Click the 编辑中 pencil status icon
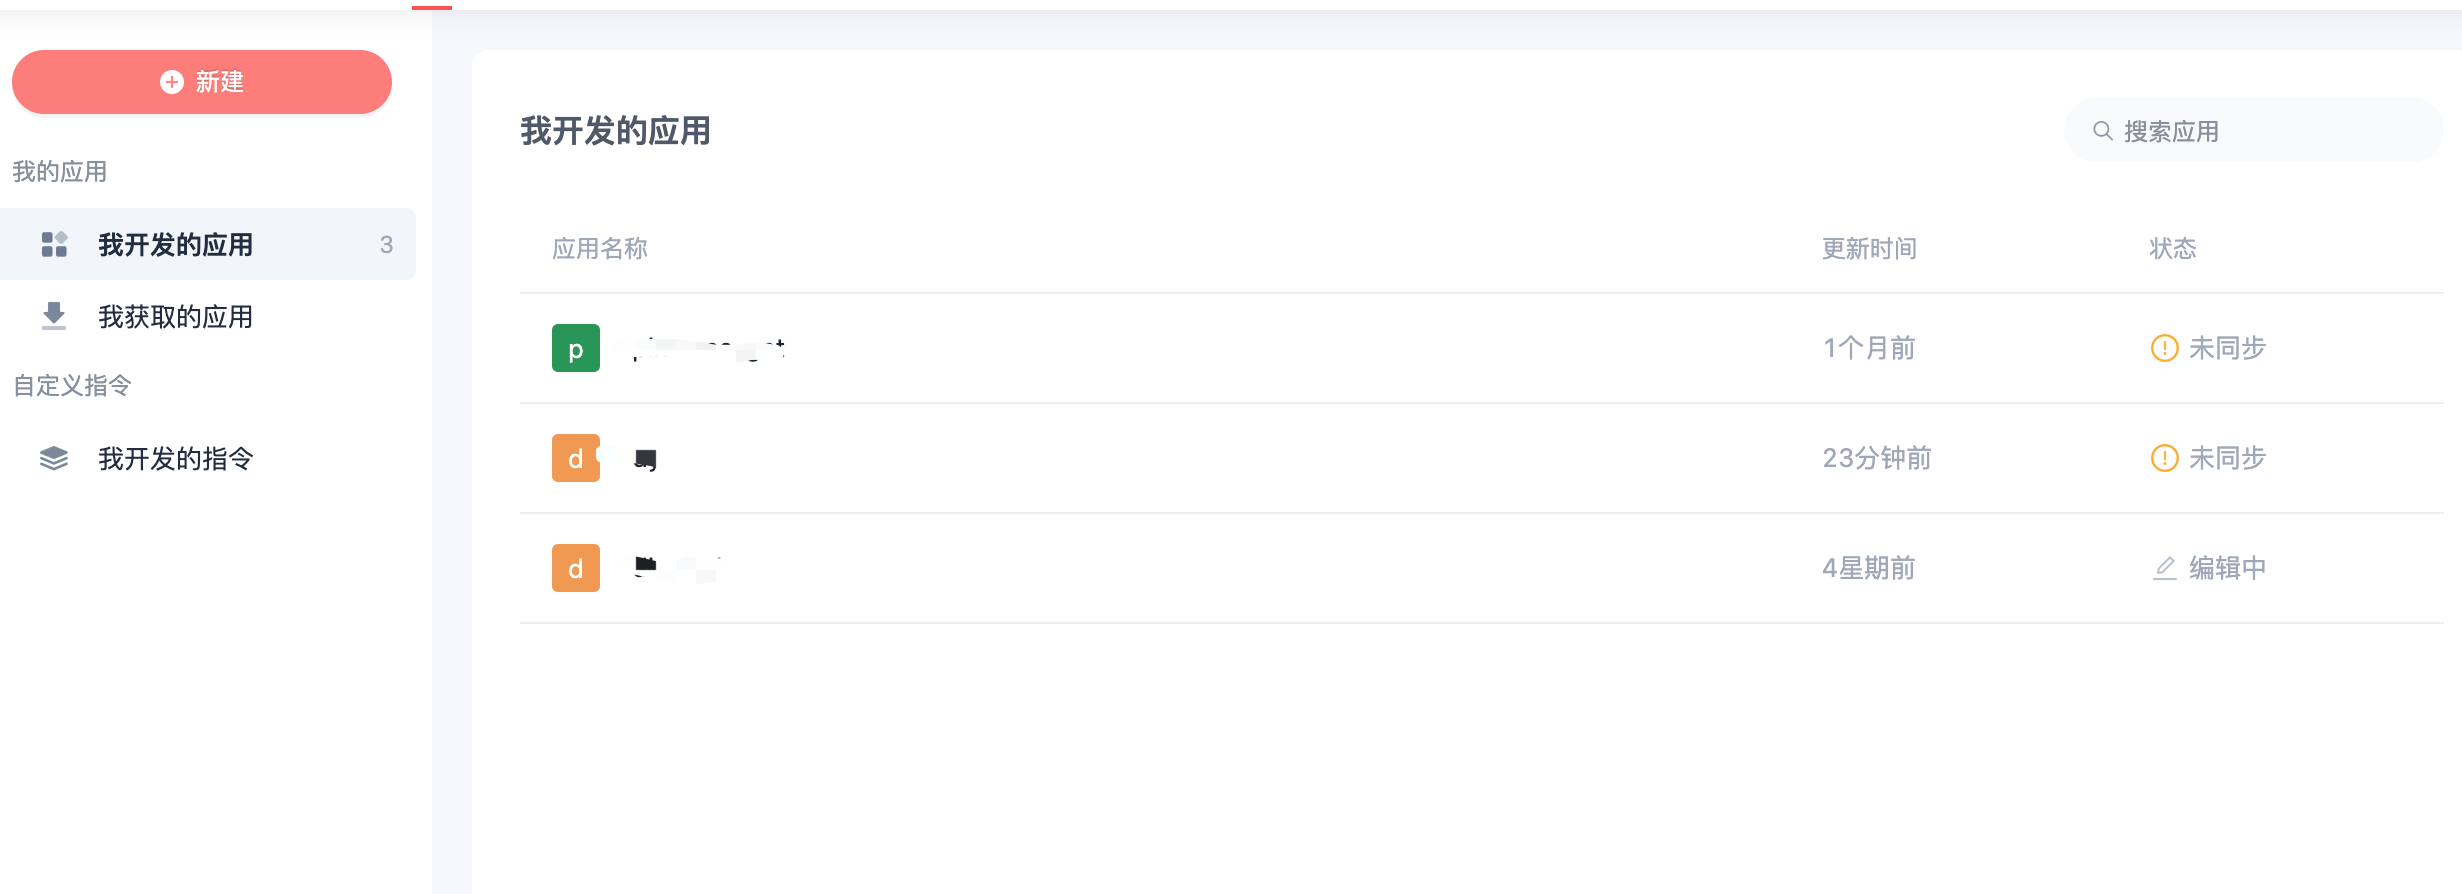 tap(2165, 568)
